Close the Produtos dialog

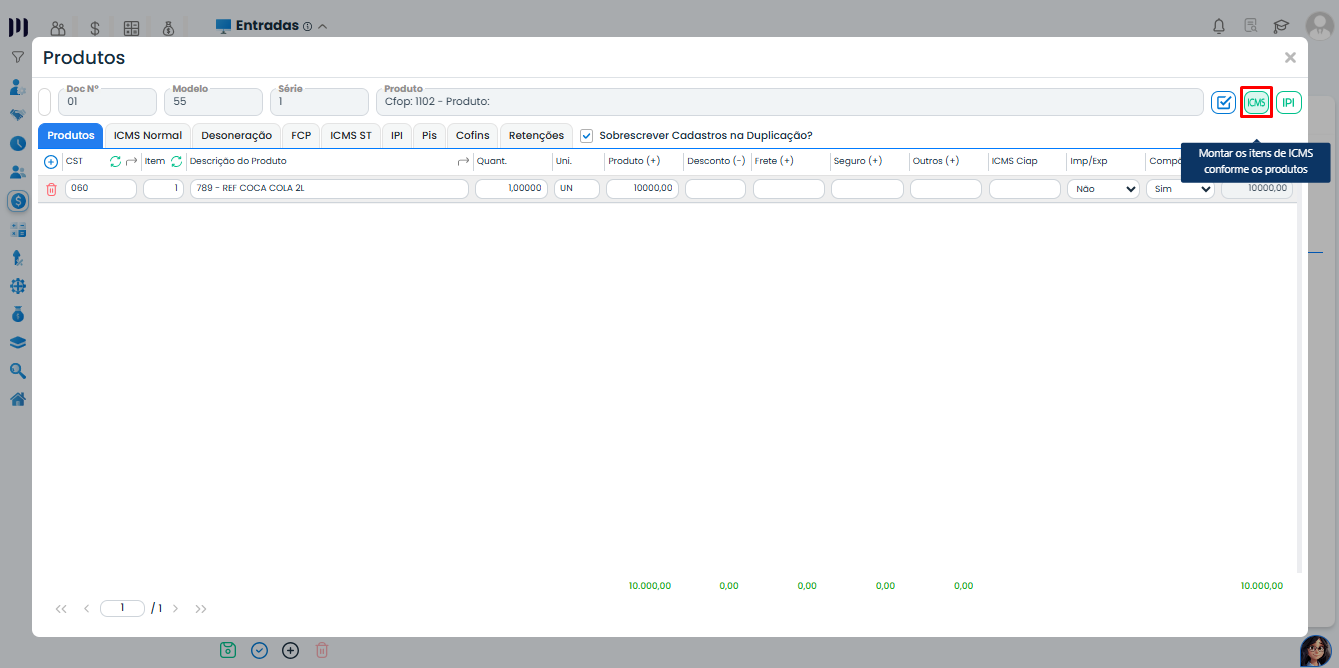[x=1290, y=58]
